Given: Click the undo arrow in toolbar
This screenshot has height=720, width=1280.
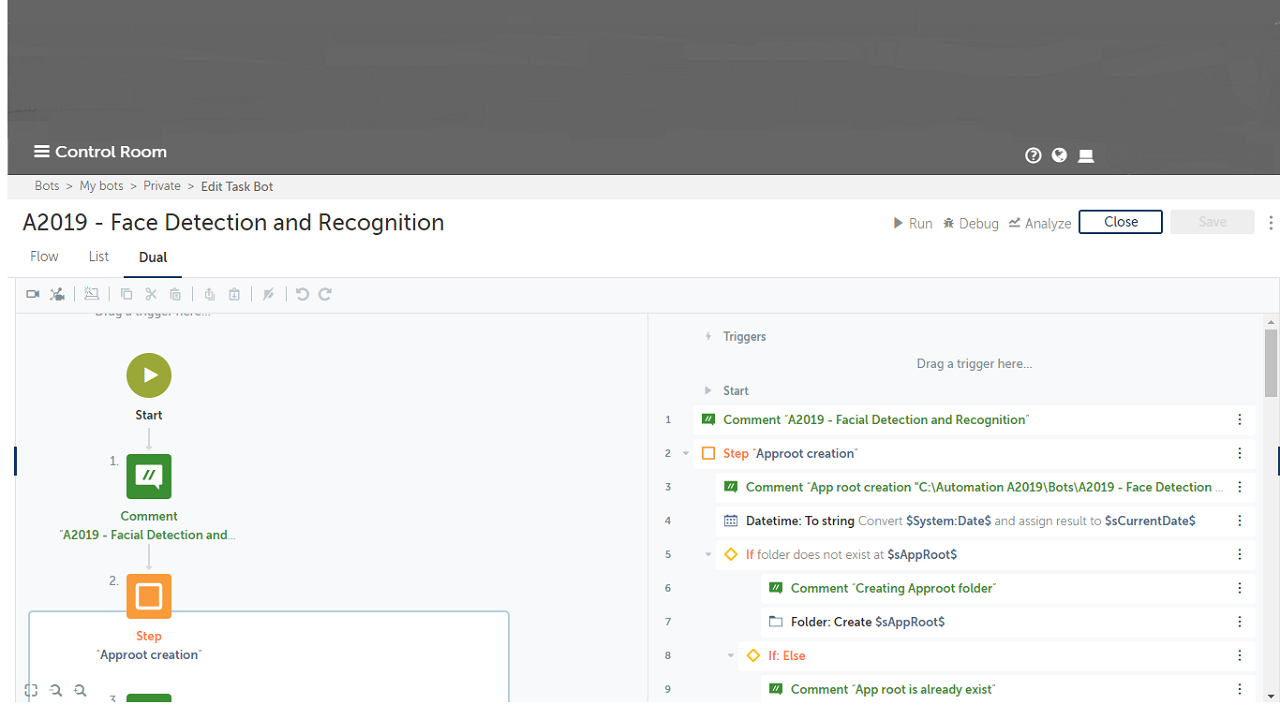Looking at the screenshot, I should coord(301,294).
